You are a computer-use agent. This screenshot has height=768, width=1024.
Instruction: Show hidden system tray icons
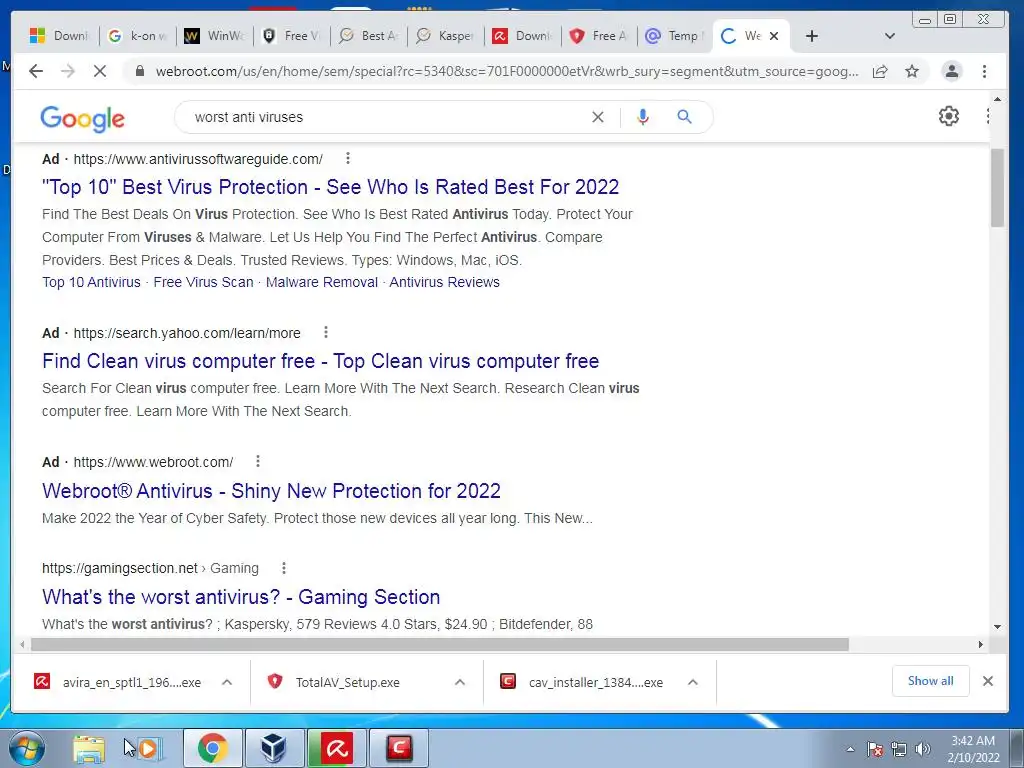coord(850,749)
